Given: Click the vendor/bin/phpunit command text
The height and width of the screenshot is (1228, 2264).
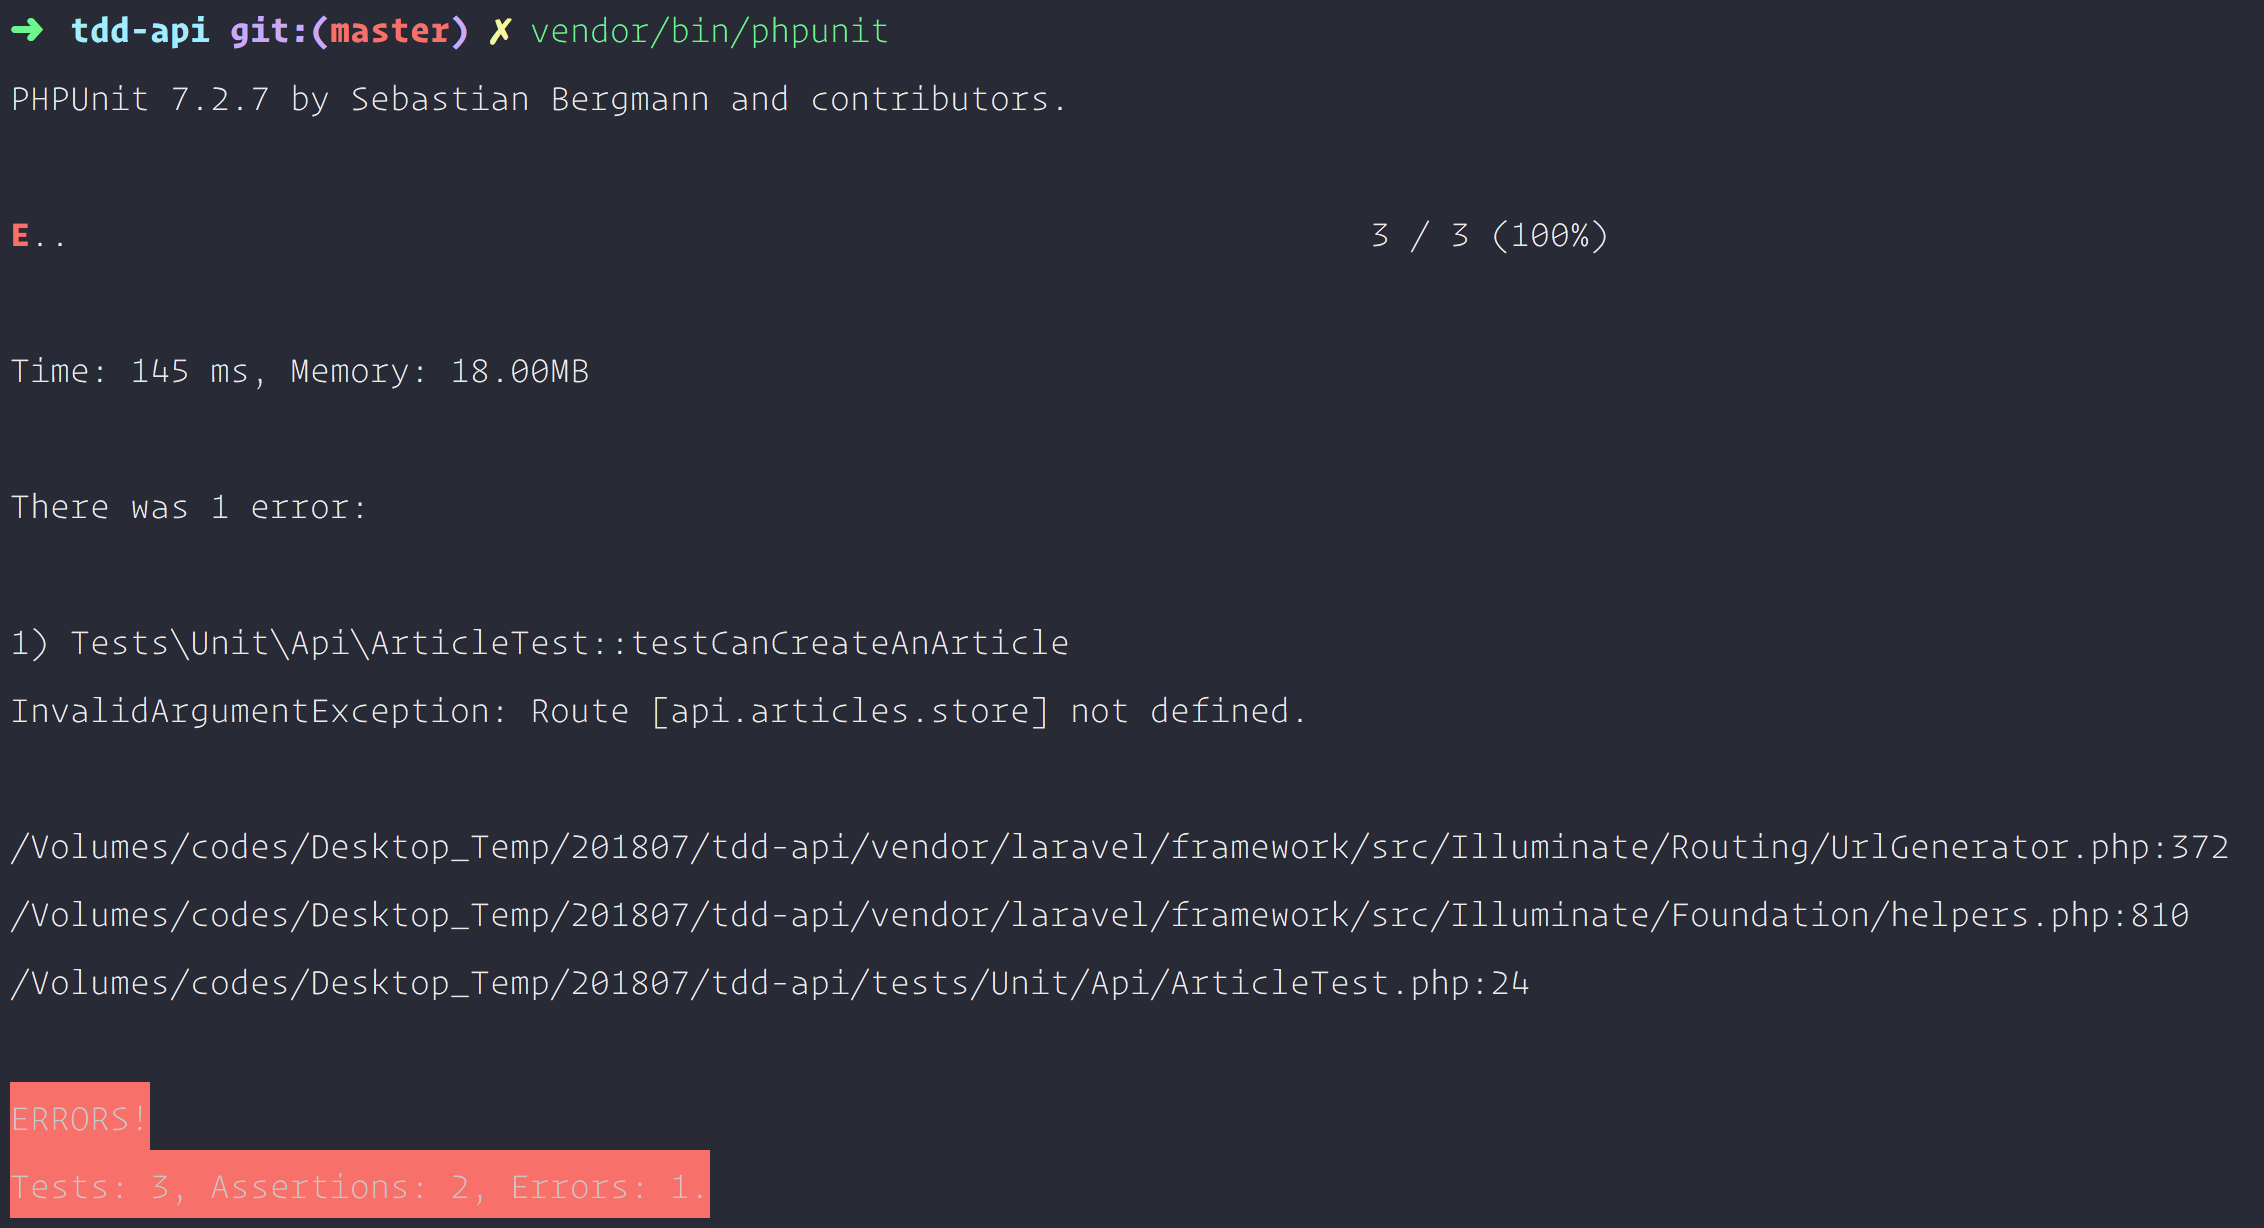Looking at the screenshot, I should pyautogui.click(x=709, y=32).
